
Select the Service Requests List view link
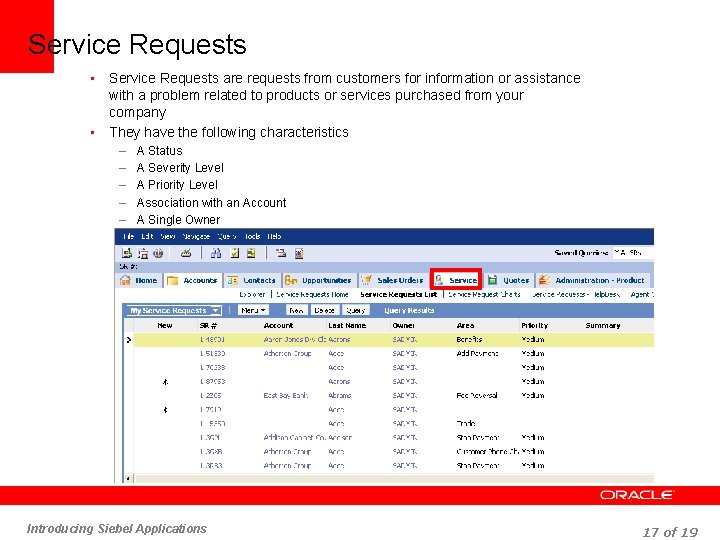[x=399, y=294]
